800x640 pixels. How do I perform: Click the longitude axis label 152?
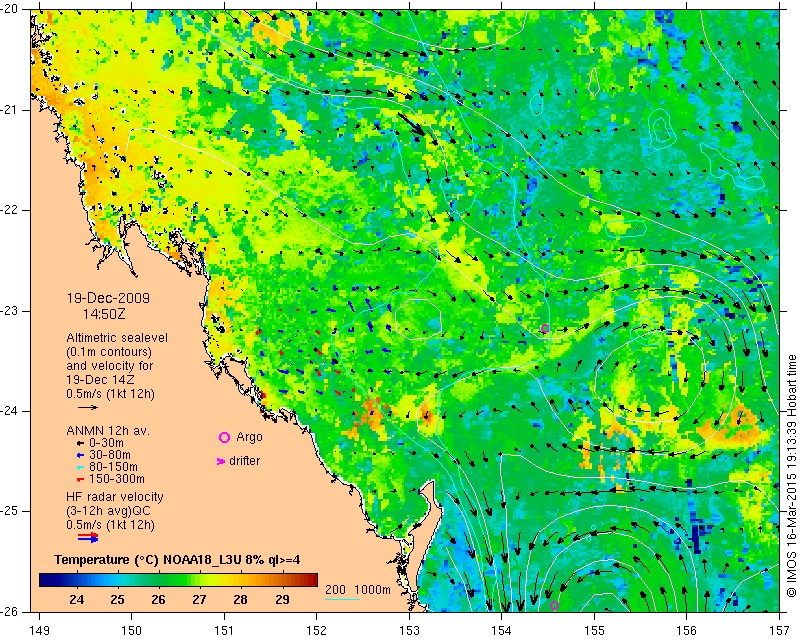(x=317, y=631)
